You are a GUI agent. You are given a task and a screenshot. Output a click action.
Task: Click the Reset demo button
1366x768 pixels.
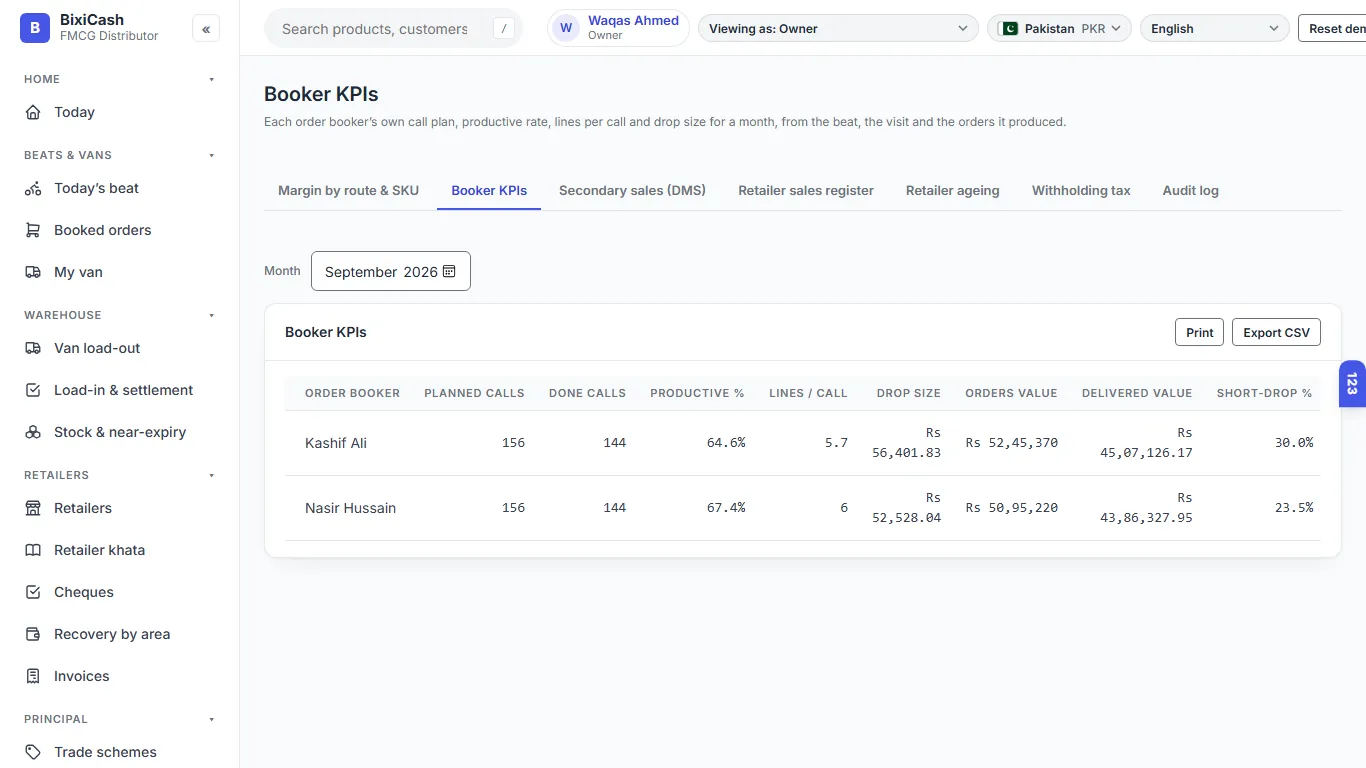(x=1332, y=28)
